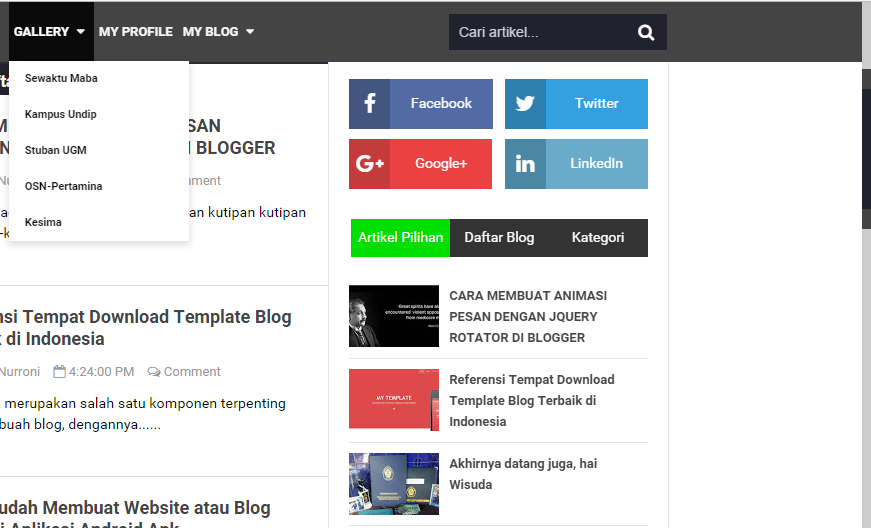The width and height of the screenshot is (871, 528).
Task: Click the Nurroni author link
Action: 20,371
